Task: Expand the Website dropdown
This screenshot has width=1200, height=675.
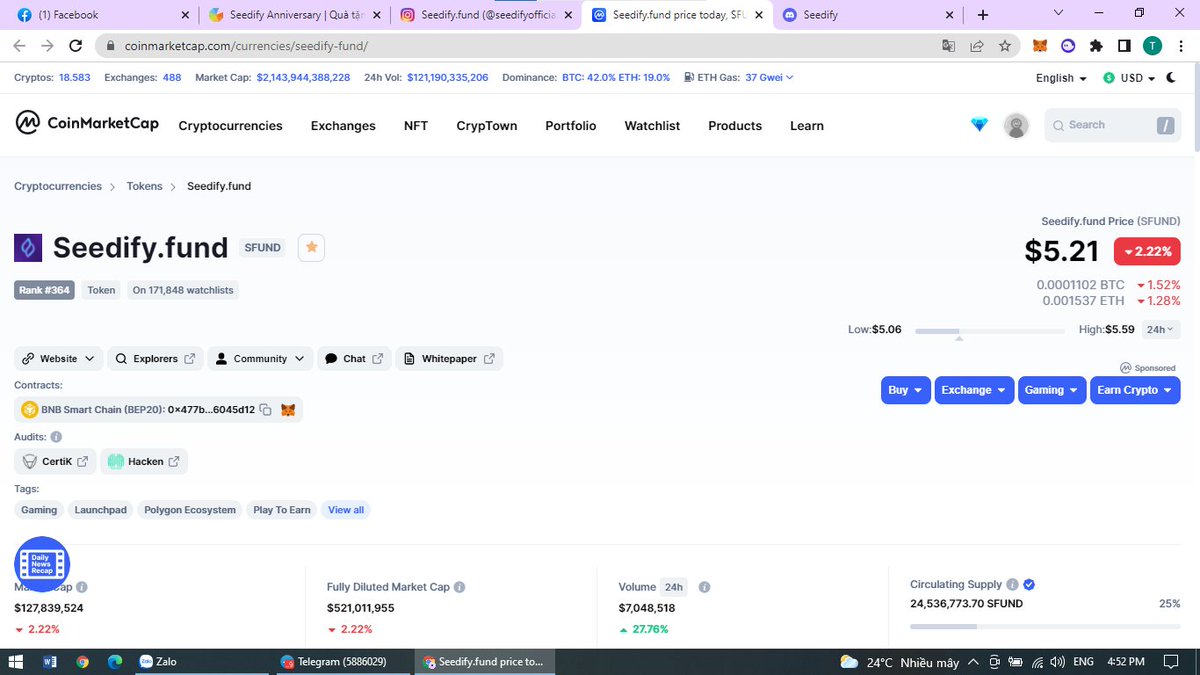Action: tap(58, 358)
